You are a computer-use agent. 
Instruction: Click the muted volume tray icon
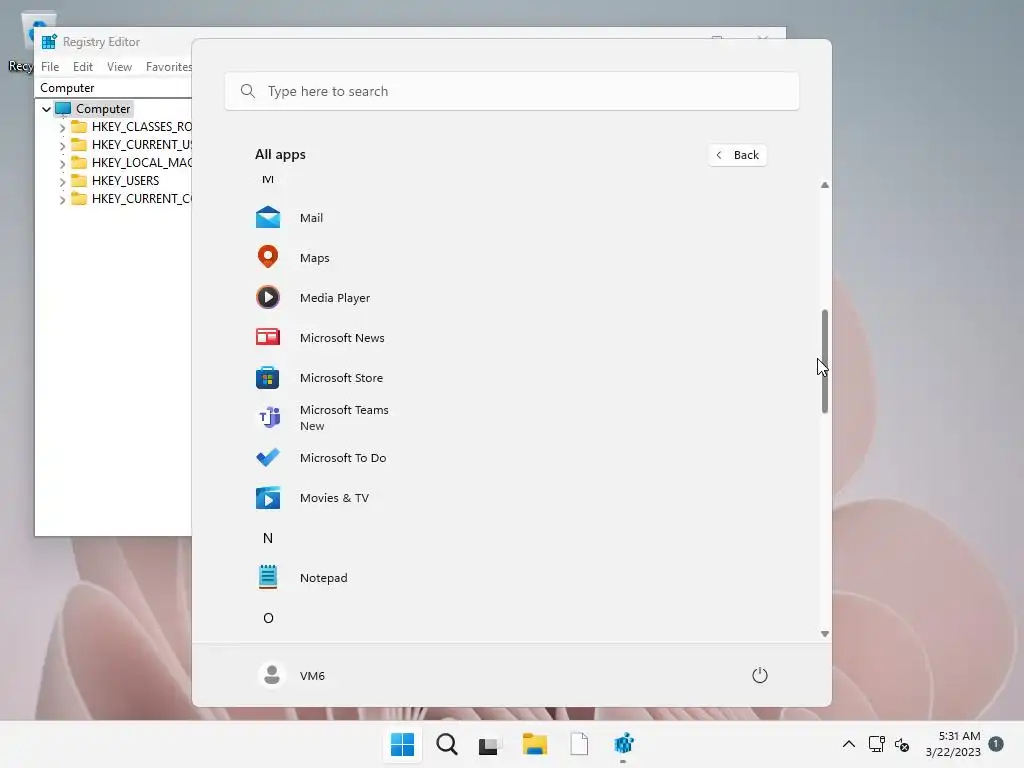pyautogui.click(x=902, y=744)
